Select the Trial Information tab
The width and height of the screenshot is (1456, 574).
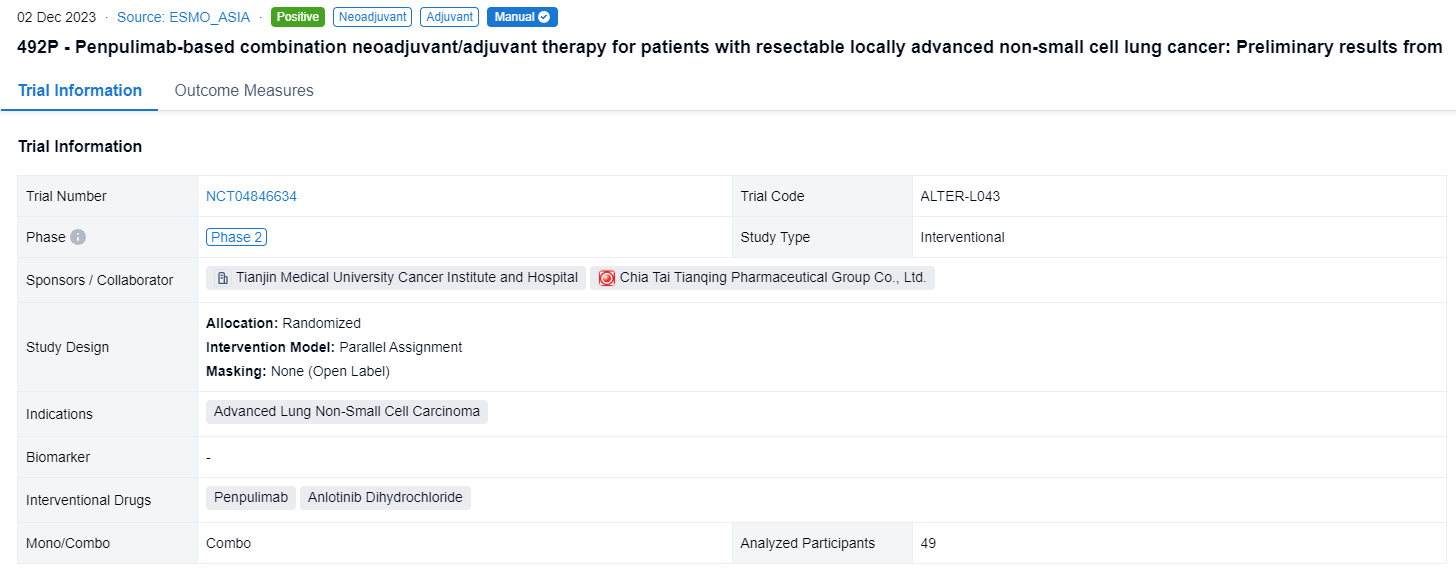point(80,91)
